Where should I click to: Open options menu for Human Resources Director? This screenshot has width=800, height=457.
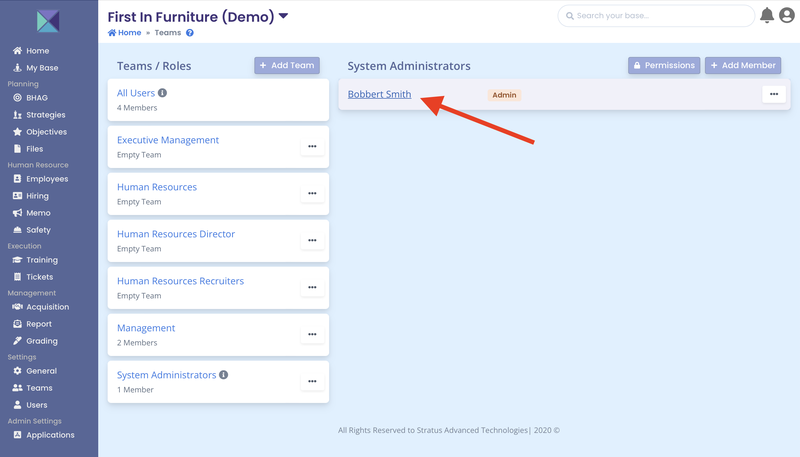pyautogui.click(x=312, y=240)
